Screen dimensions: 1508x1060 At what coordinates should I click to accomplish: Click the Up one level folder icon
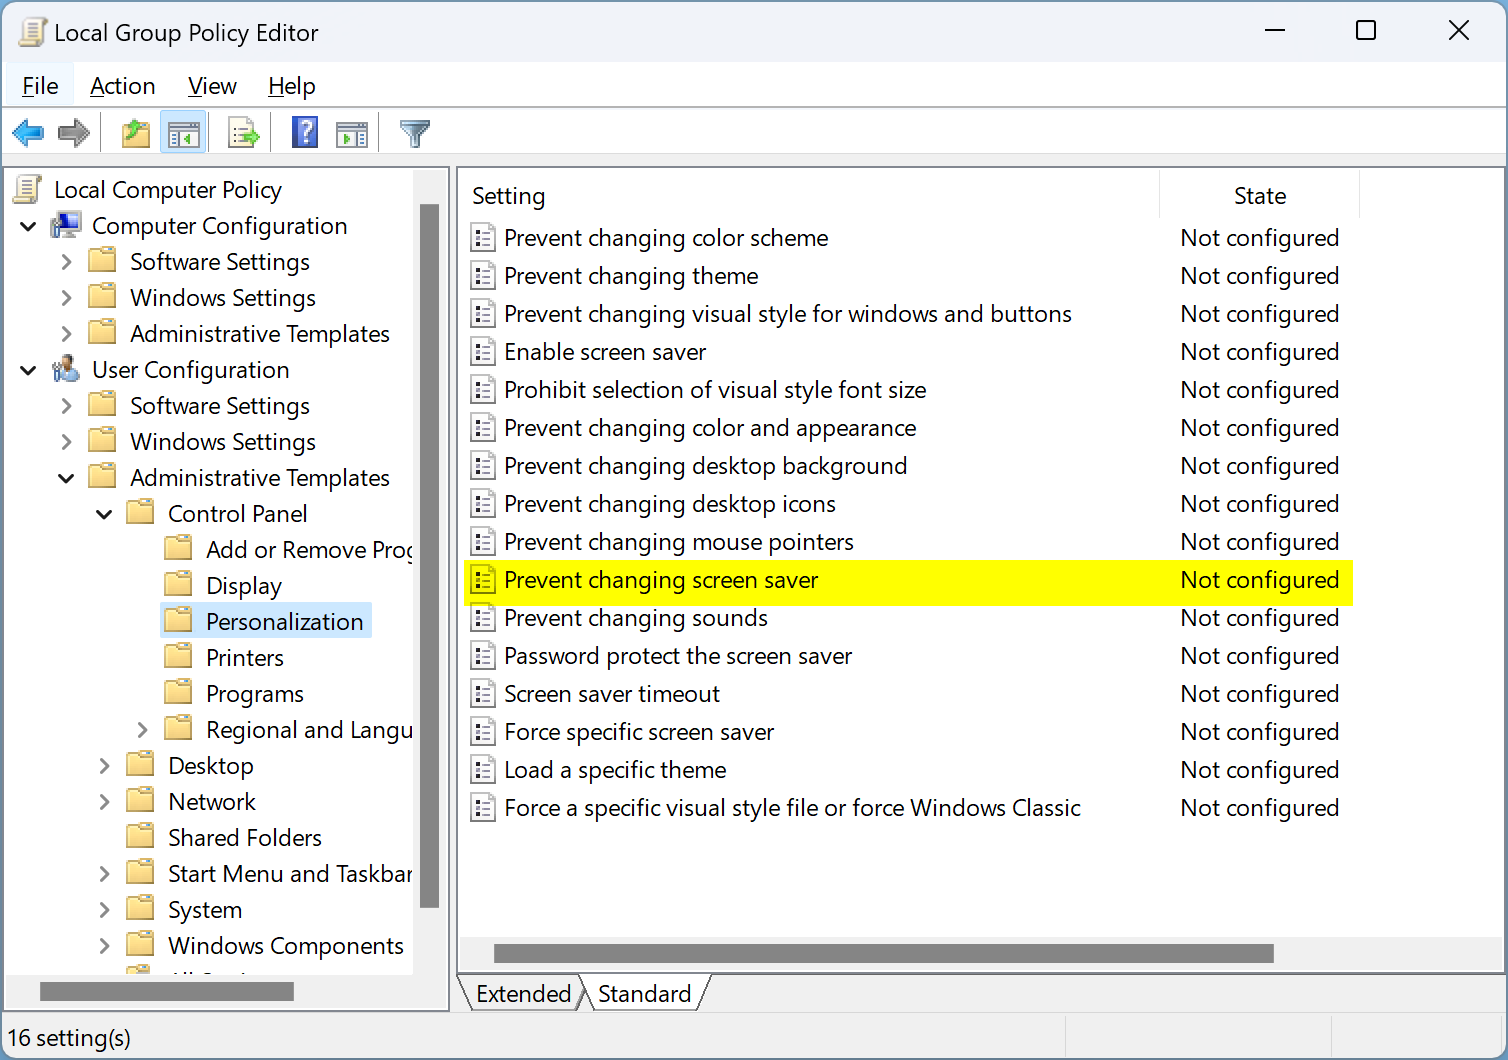click(136, 133)
